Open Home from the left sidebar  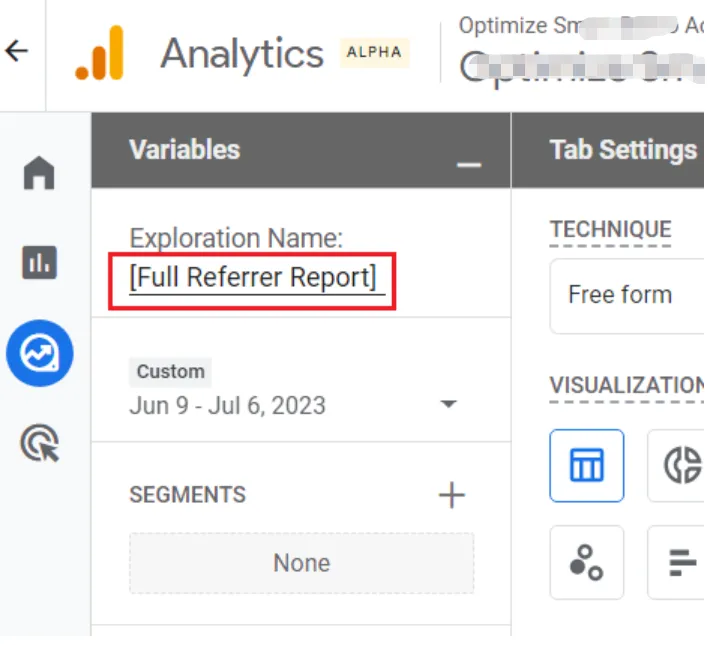pos(40,173)
